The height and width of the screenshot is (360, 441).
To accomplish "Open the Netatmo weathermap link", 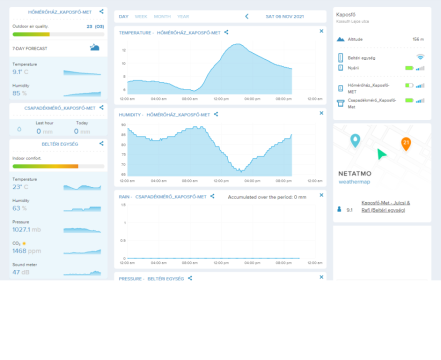I will (x=354, y=182).
